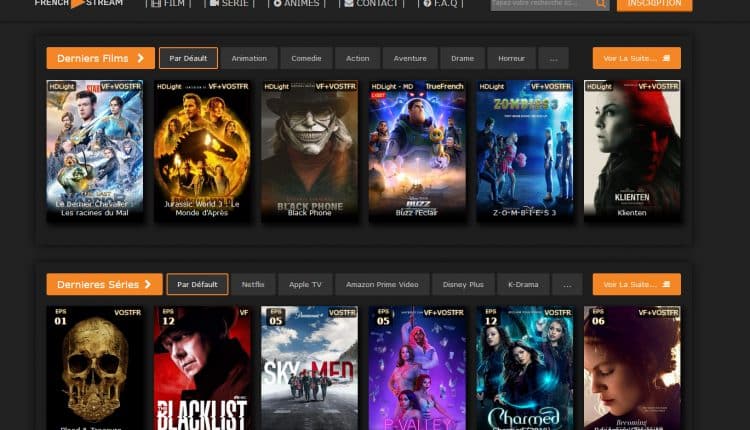The height and width of the screenshot is (430, 750).
Task: Select the series Par Défault tab
Action: point(197,284)
